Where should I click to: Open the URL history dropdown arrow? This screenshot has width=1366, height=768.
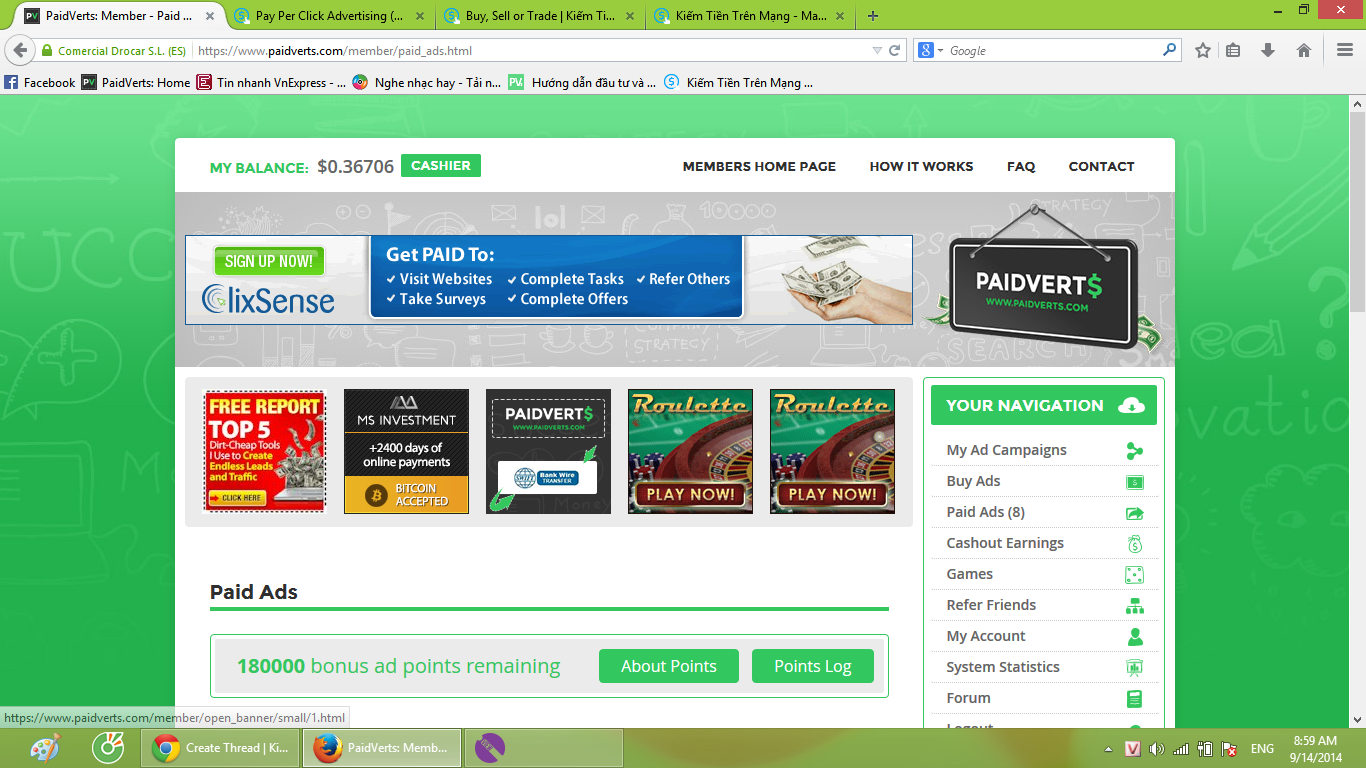[x=877, y=50]
